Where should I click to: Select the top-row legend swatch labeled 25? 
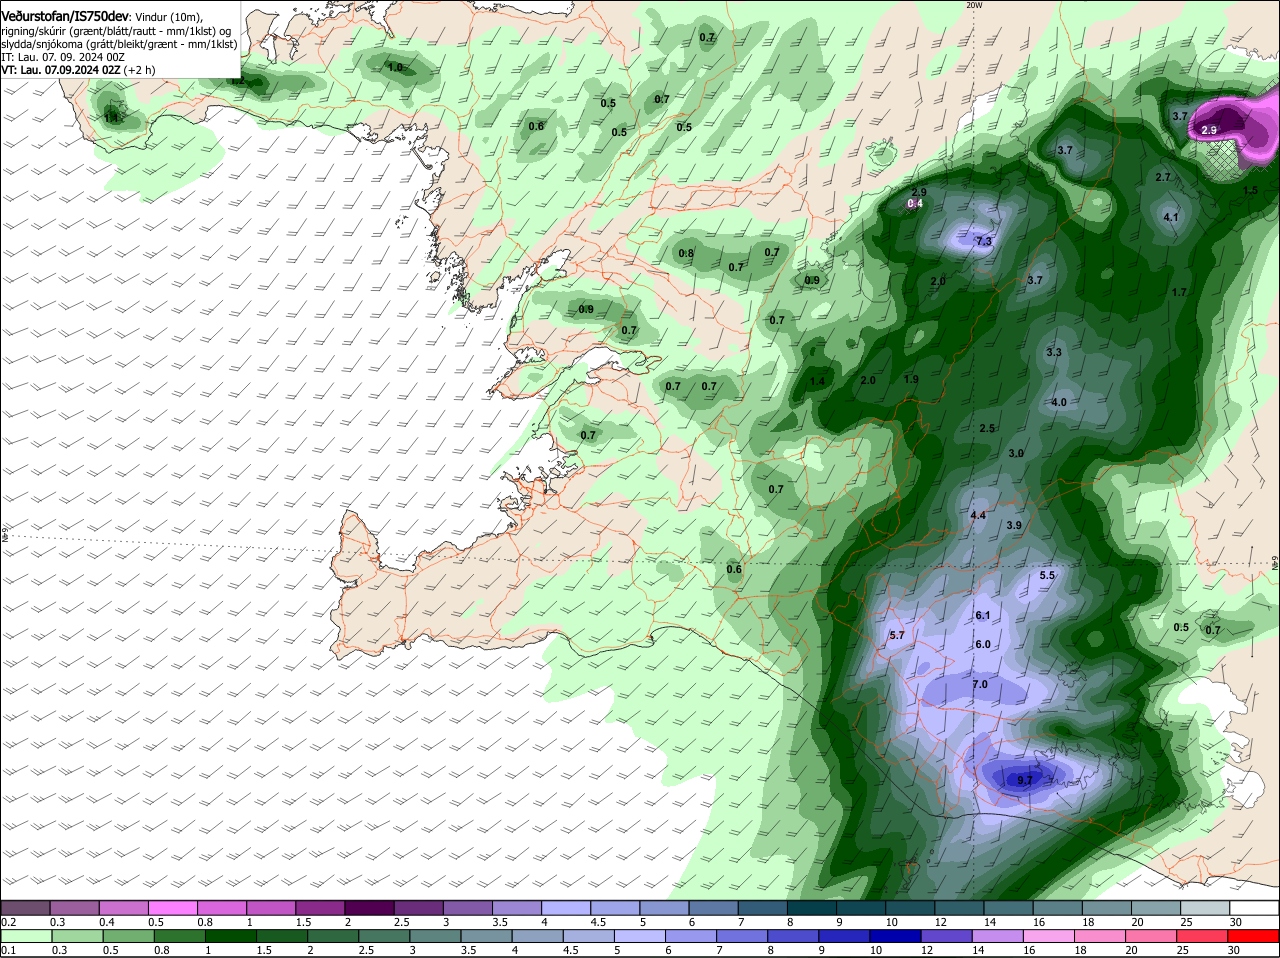[x=1205, y=908]
